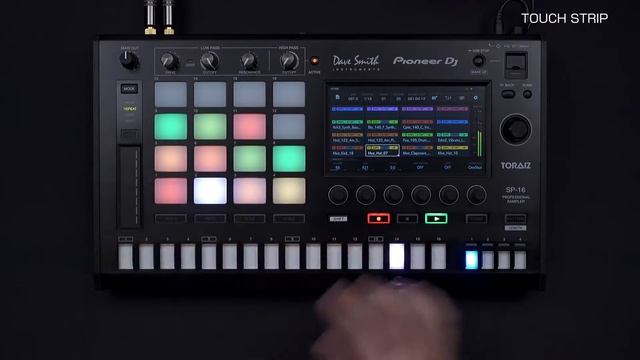The width and height of the screenshot is (640, 360).
Task: Tap the grey pad 13
Action: (x=171, y=94)
